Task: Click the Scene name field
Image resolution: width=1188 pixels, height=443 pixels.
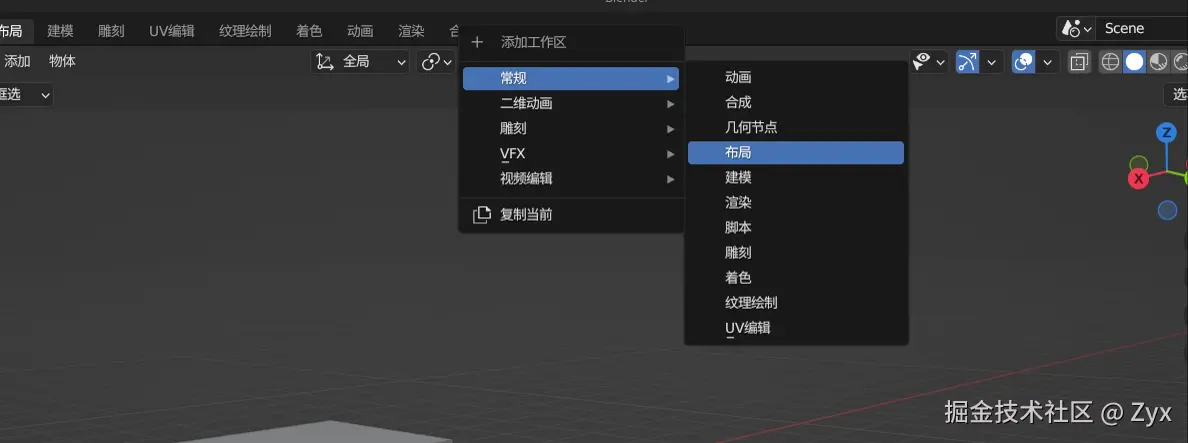Action: (x=1142, y=29)
